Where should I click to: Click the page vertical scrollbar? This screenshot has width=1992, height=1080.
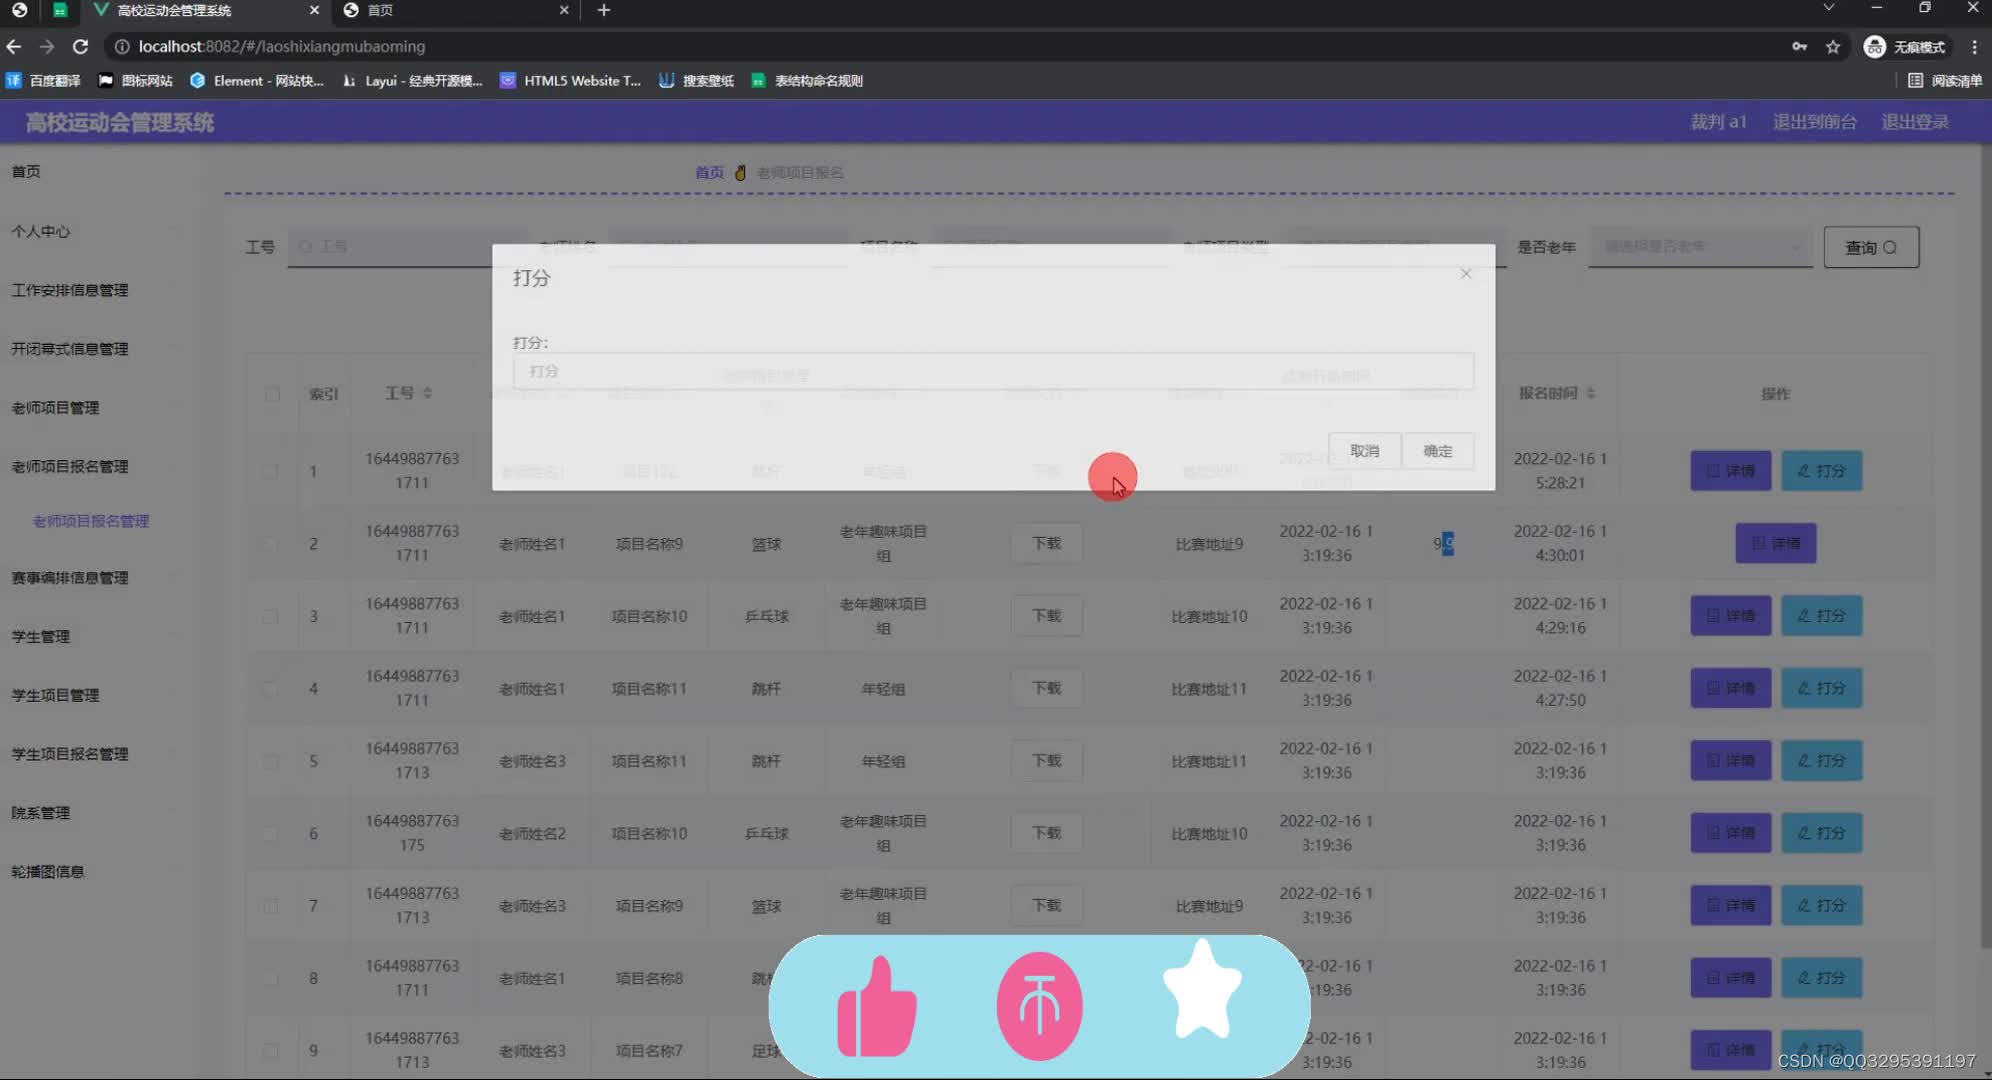[x=1985, y=545]
